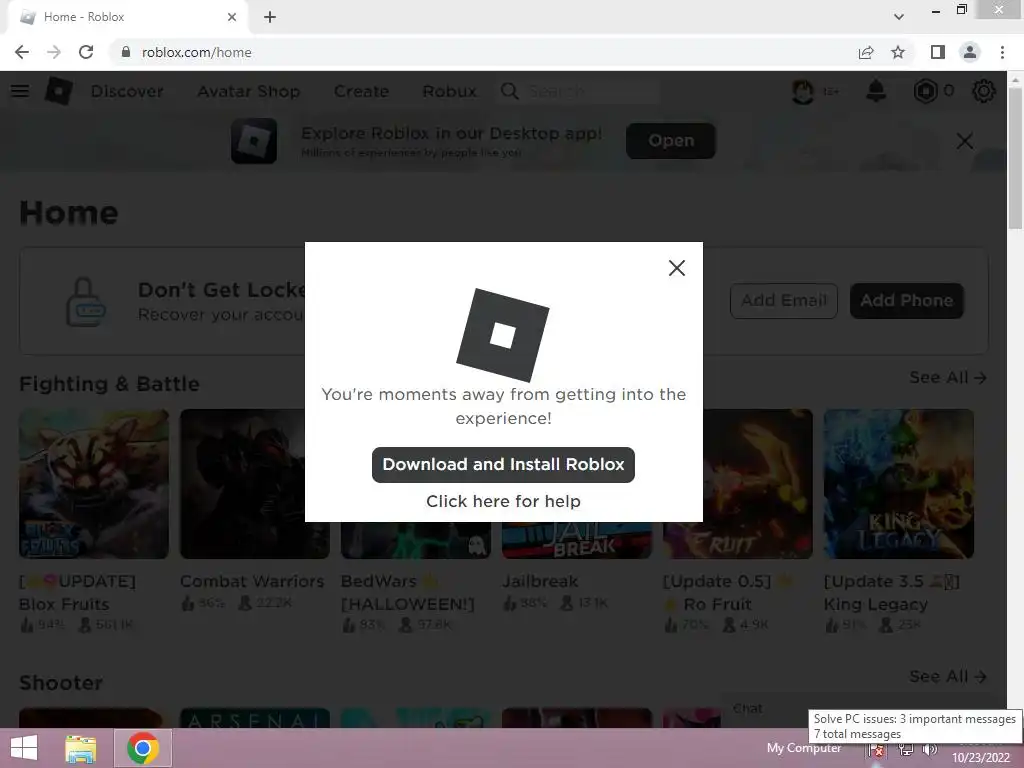Open the Click here for help link
1024x768 pixels.
pos(503,501)
